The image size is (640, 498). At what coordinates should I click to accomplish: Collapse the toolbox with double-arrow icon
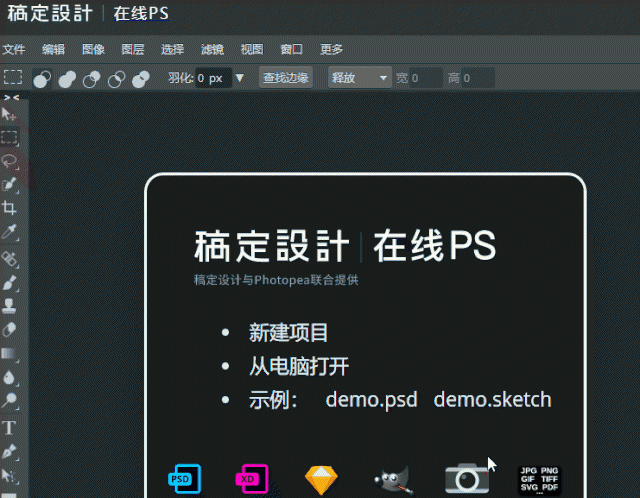tap(11, 98)
